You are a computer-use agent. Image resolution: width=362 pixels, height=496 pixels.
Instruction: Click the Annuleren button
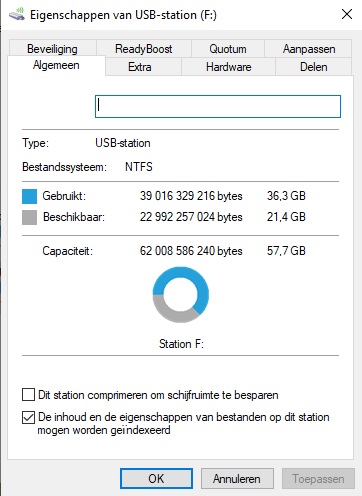pyautogui.click(x=237, y=479)
